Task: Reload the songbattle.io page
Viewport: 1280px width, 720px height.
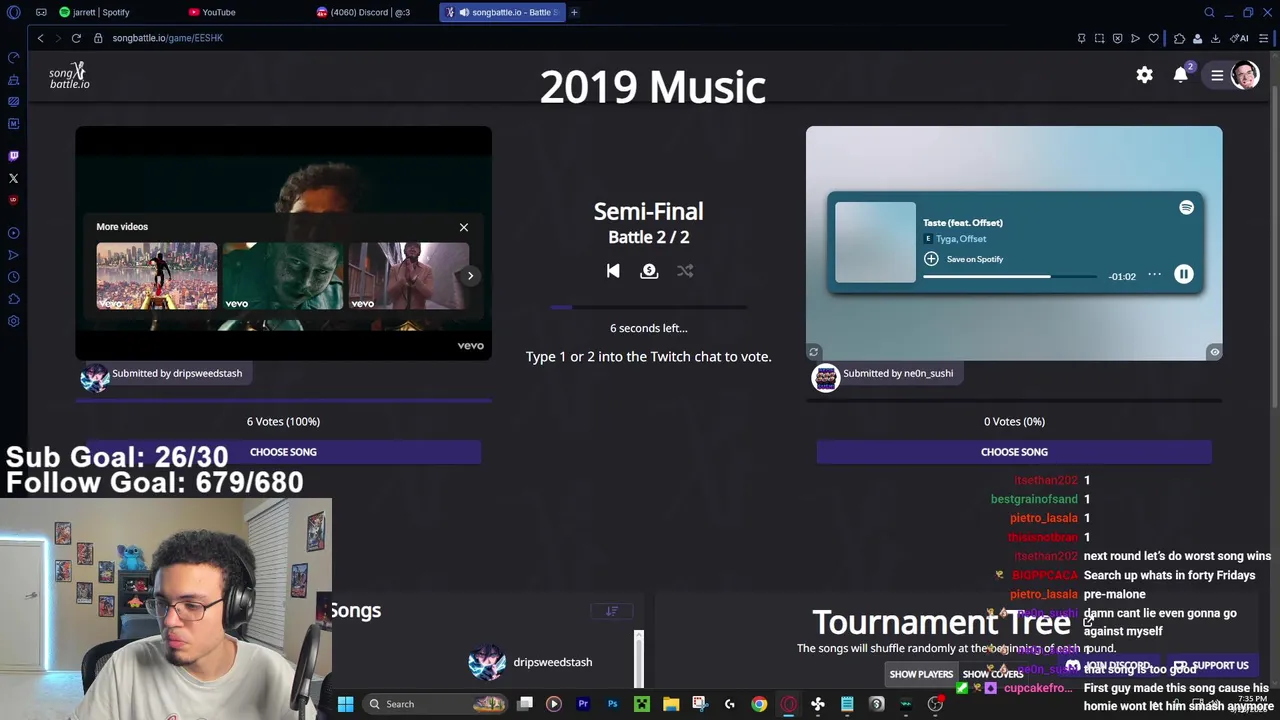Action: 76,38
